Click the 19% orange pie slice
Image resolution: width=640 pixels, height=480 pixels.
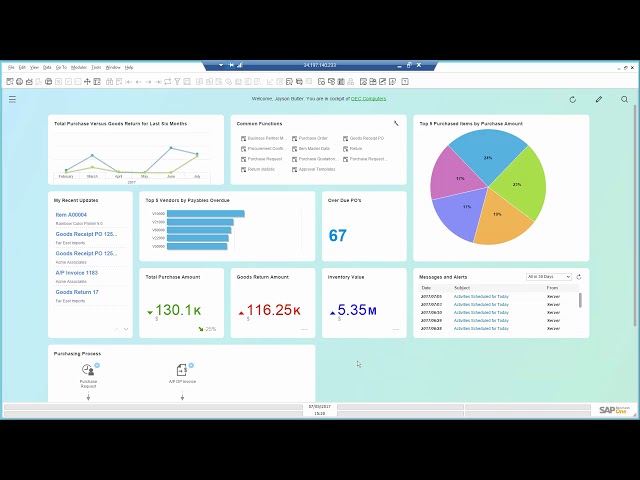tap(500, 216)
